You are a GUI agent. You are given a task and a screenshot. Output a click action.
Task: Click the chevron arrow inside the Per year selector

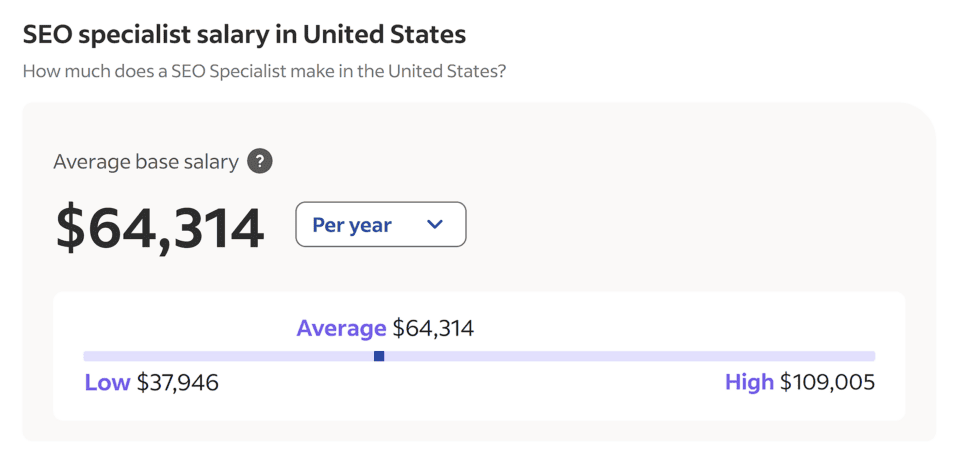[435, 224]
